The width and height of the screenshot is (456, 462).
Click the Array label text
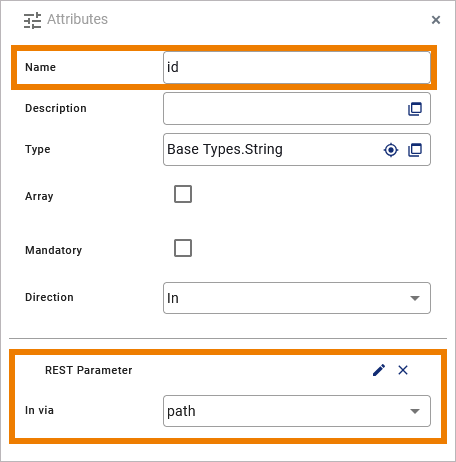(39, 196)
